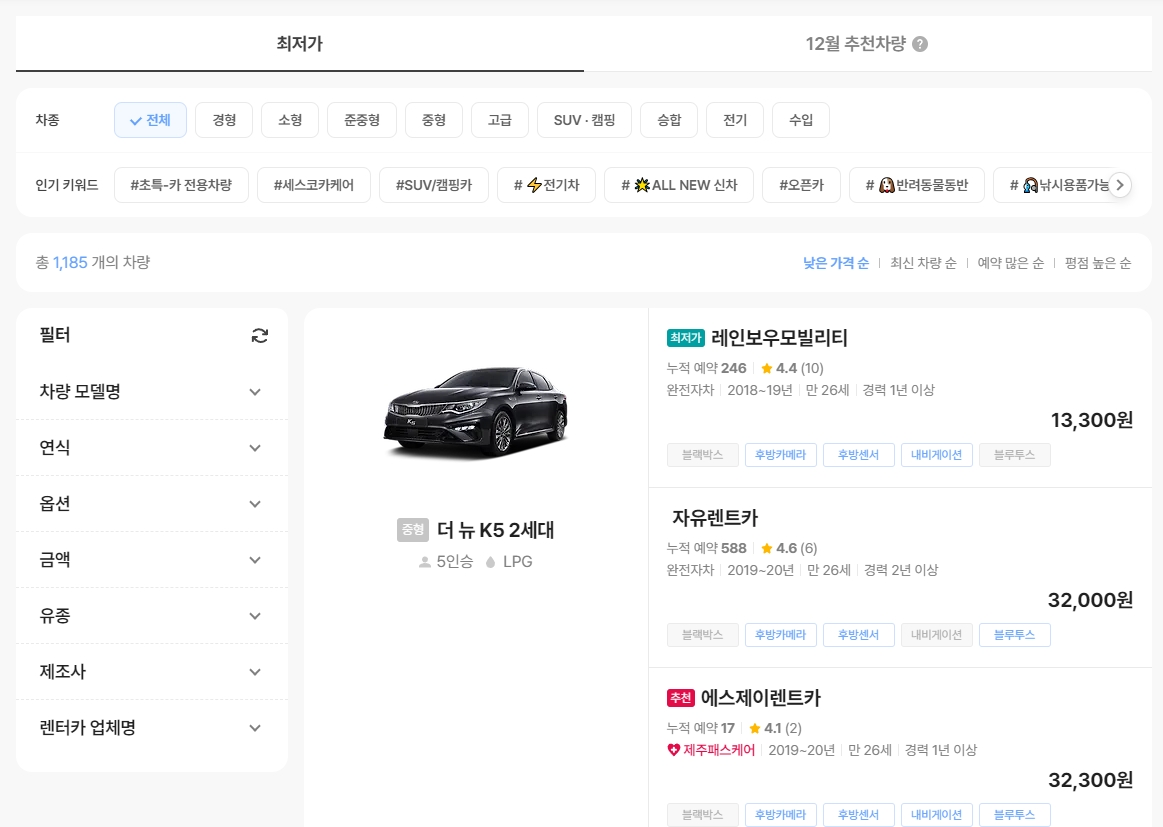The image size is (1163, 827).
Task: Click the 최저가 badge next to 레인보우모빌리티
Action: point(684,338)
